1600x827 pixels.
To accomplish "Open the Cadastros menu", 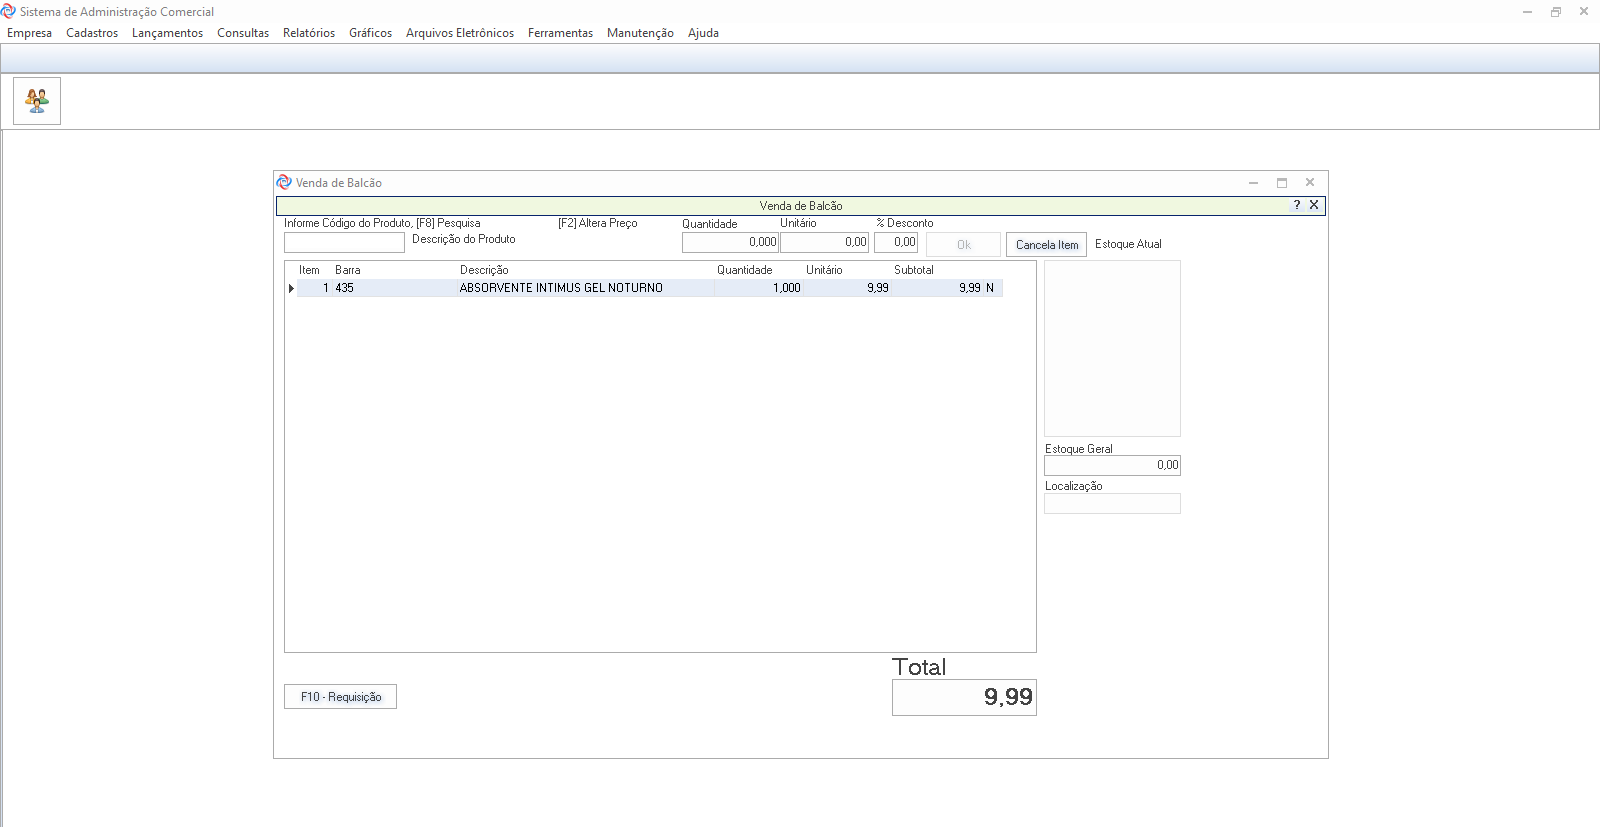I will click(92, 33).
